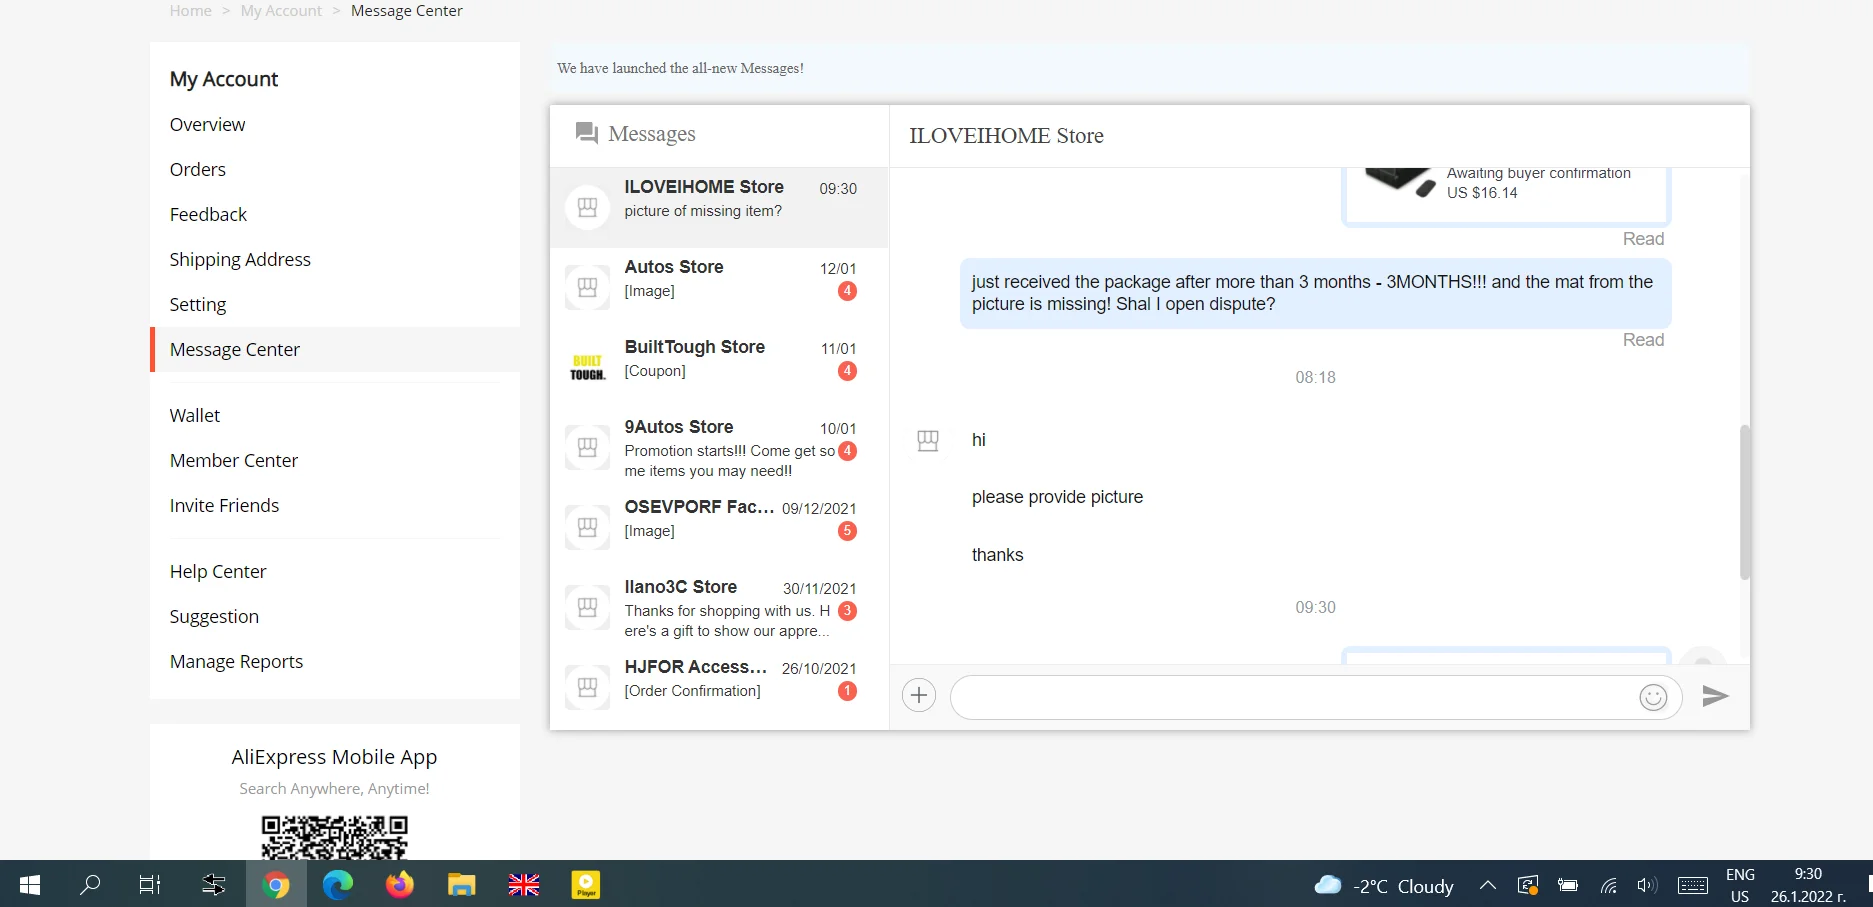Open File Explorer from taskbar
Screen dimensions: 1873x907
(x=461, y=885)
